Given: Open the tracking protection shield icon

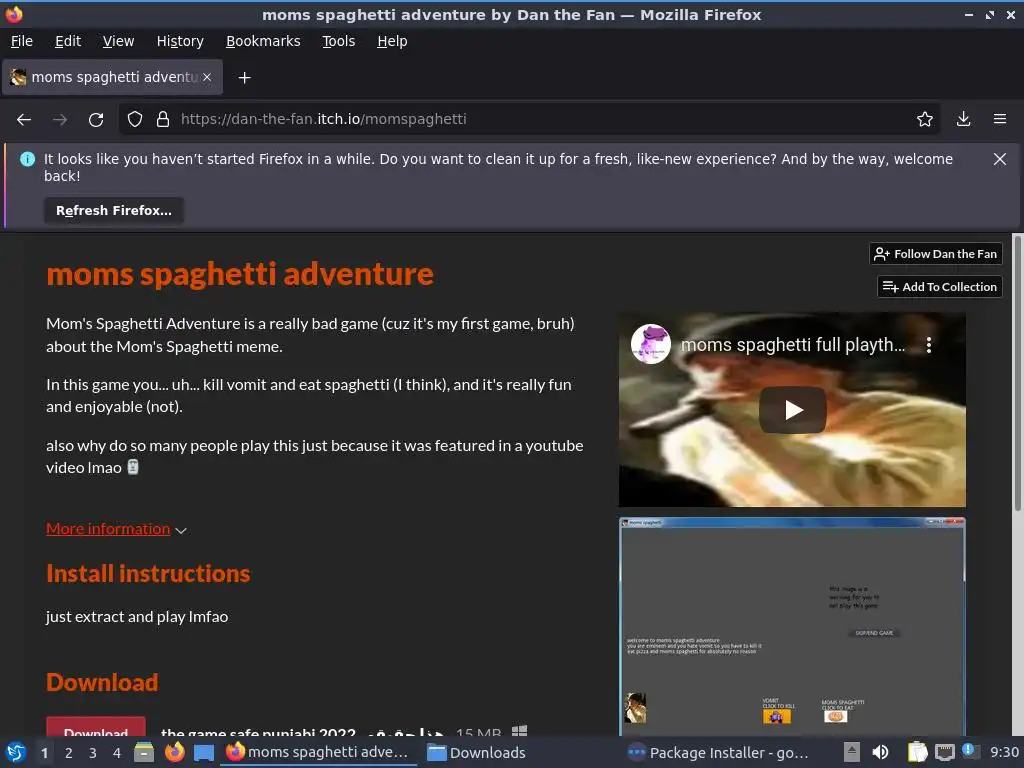Looking at the screenshot, I should [x=135, y=120].
